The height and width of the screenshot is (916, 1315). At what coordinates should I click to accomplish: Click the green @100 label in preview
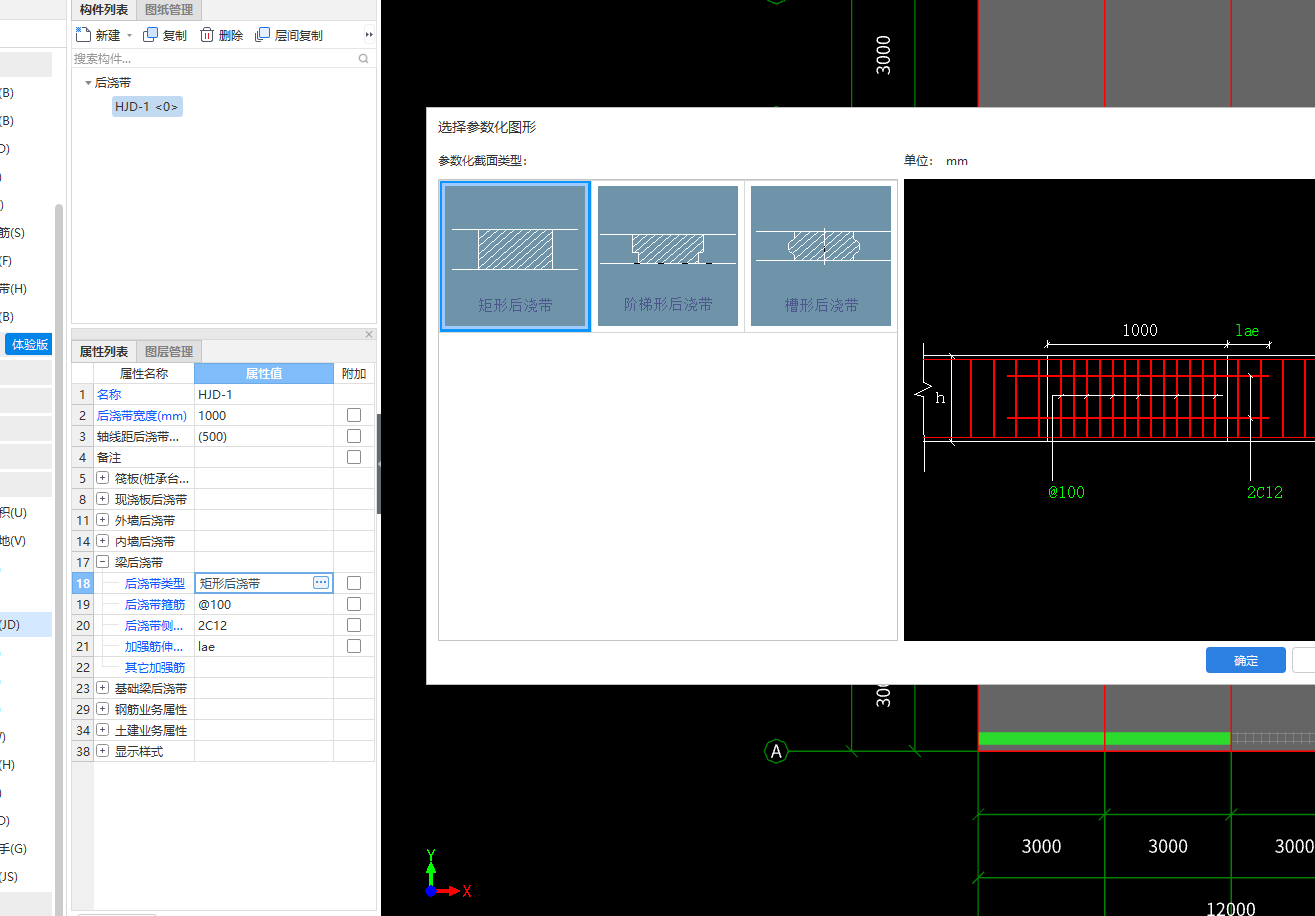1066,492
